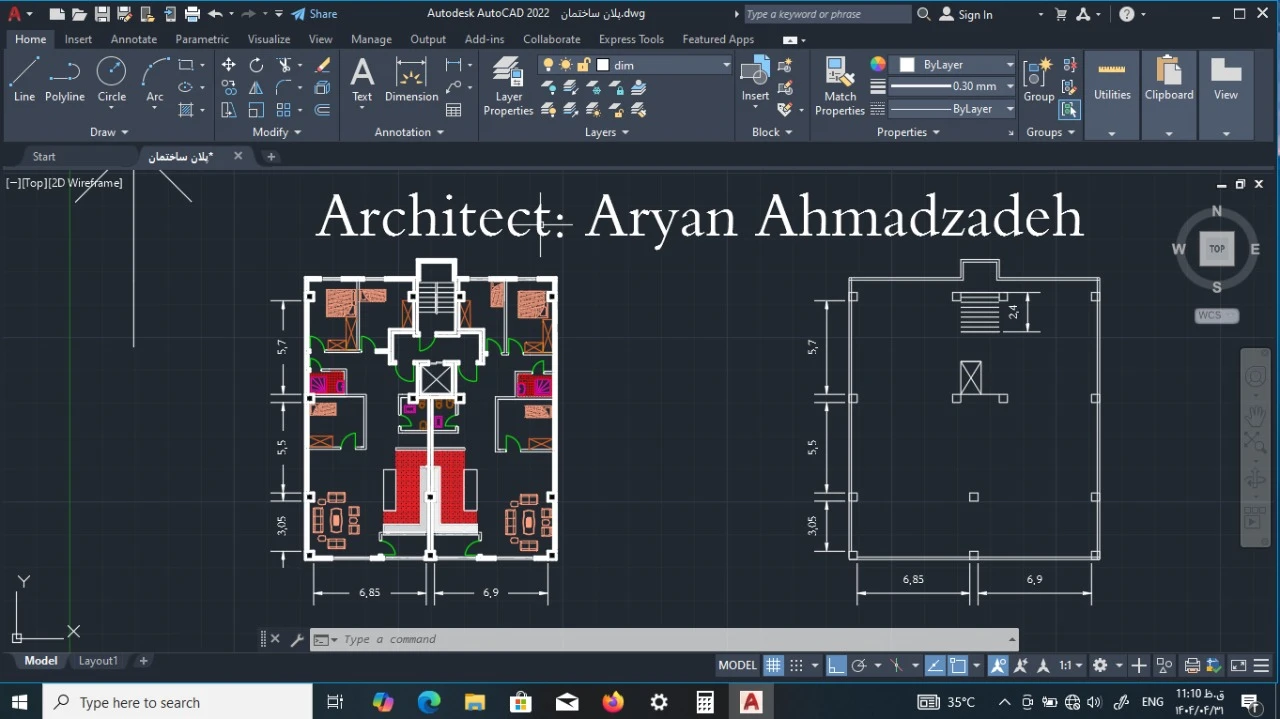Click Sign In in title bar
Screen dimensions: 1280x719
[966, 14]
